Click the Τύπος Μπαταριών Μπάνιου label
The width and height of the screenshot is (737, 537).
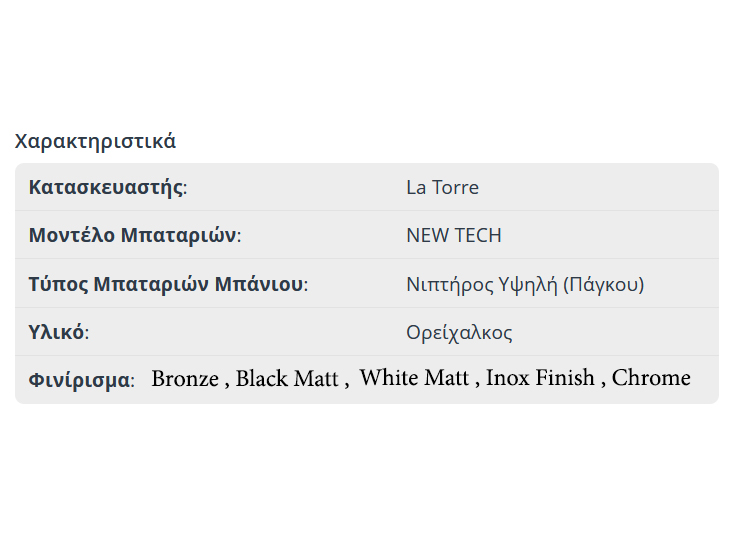coord(166,284)
